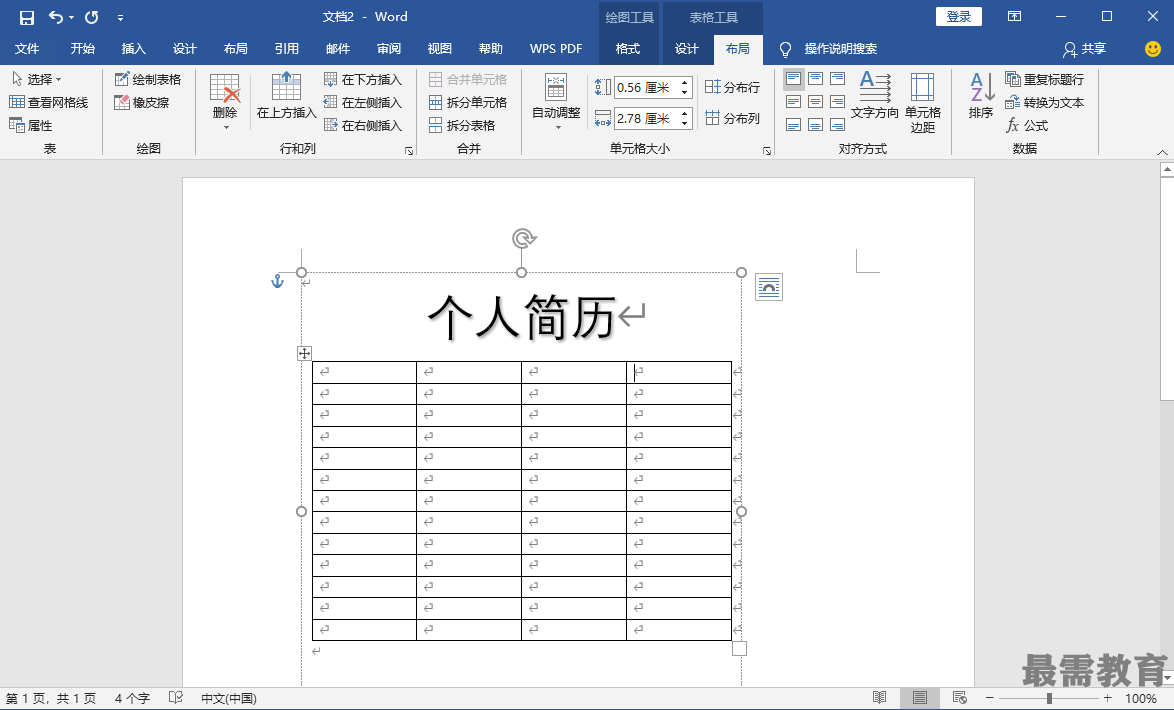1174x710 pixels.
Task: Click the 排序 sort button
Action: click(x=981, y=95)
